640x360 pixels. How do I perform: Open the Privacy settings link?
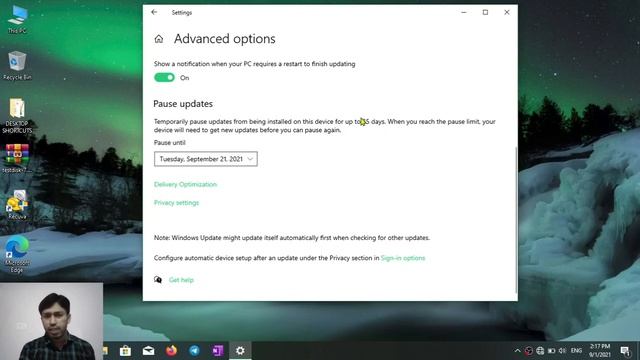(176, 203)
